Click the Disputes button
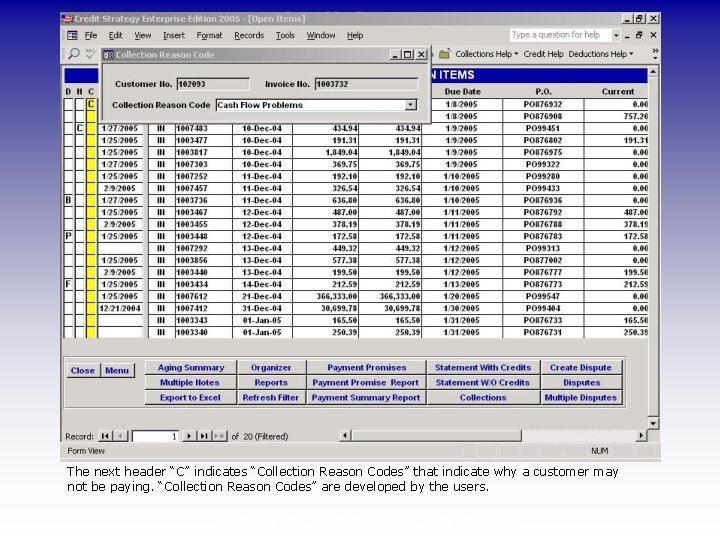Viewport: 720px width, 540px height. (x=581, y=382)
